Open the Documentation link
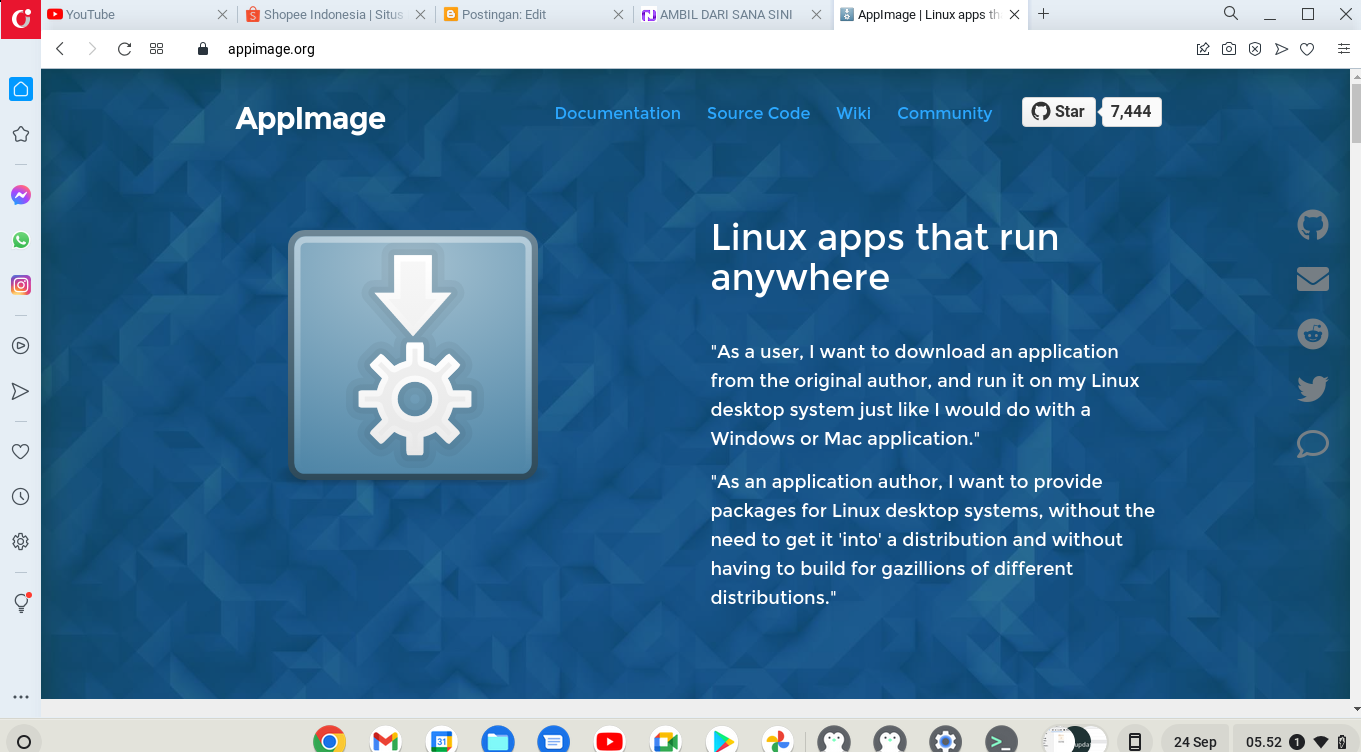 tap(618, 113)
